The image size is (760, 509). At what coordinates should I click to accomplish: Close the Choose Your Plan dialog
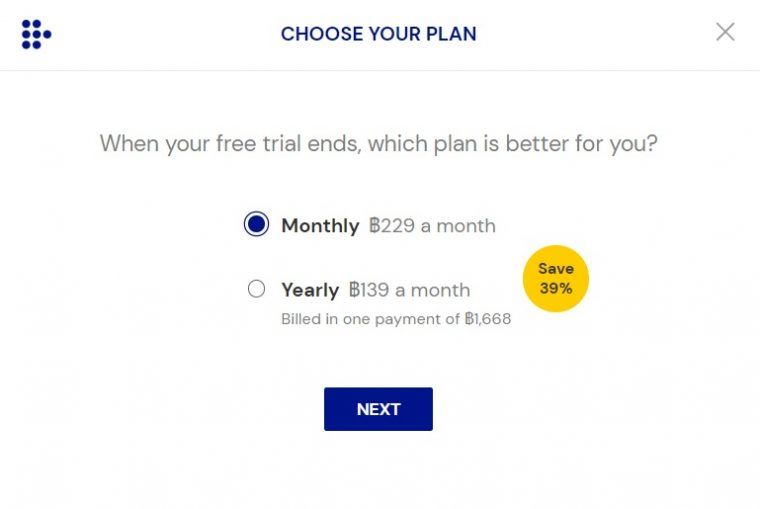coord(725,32)
